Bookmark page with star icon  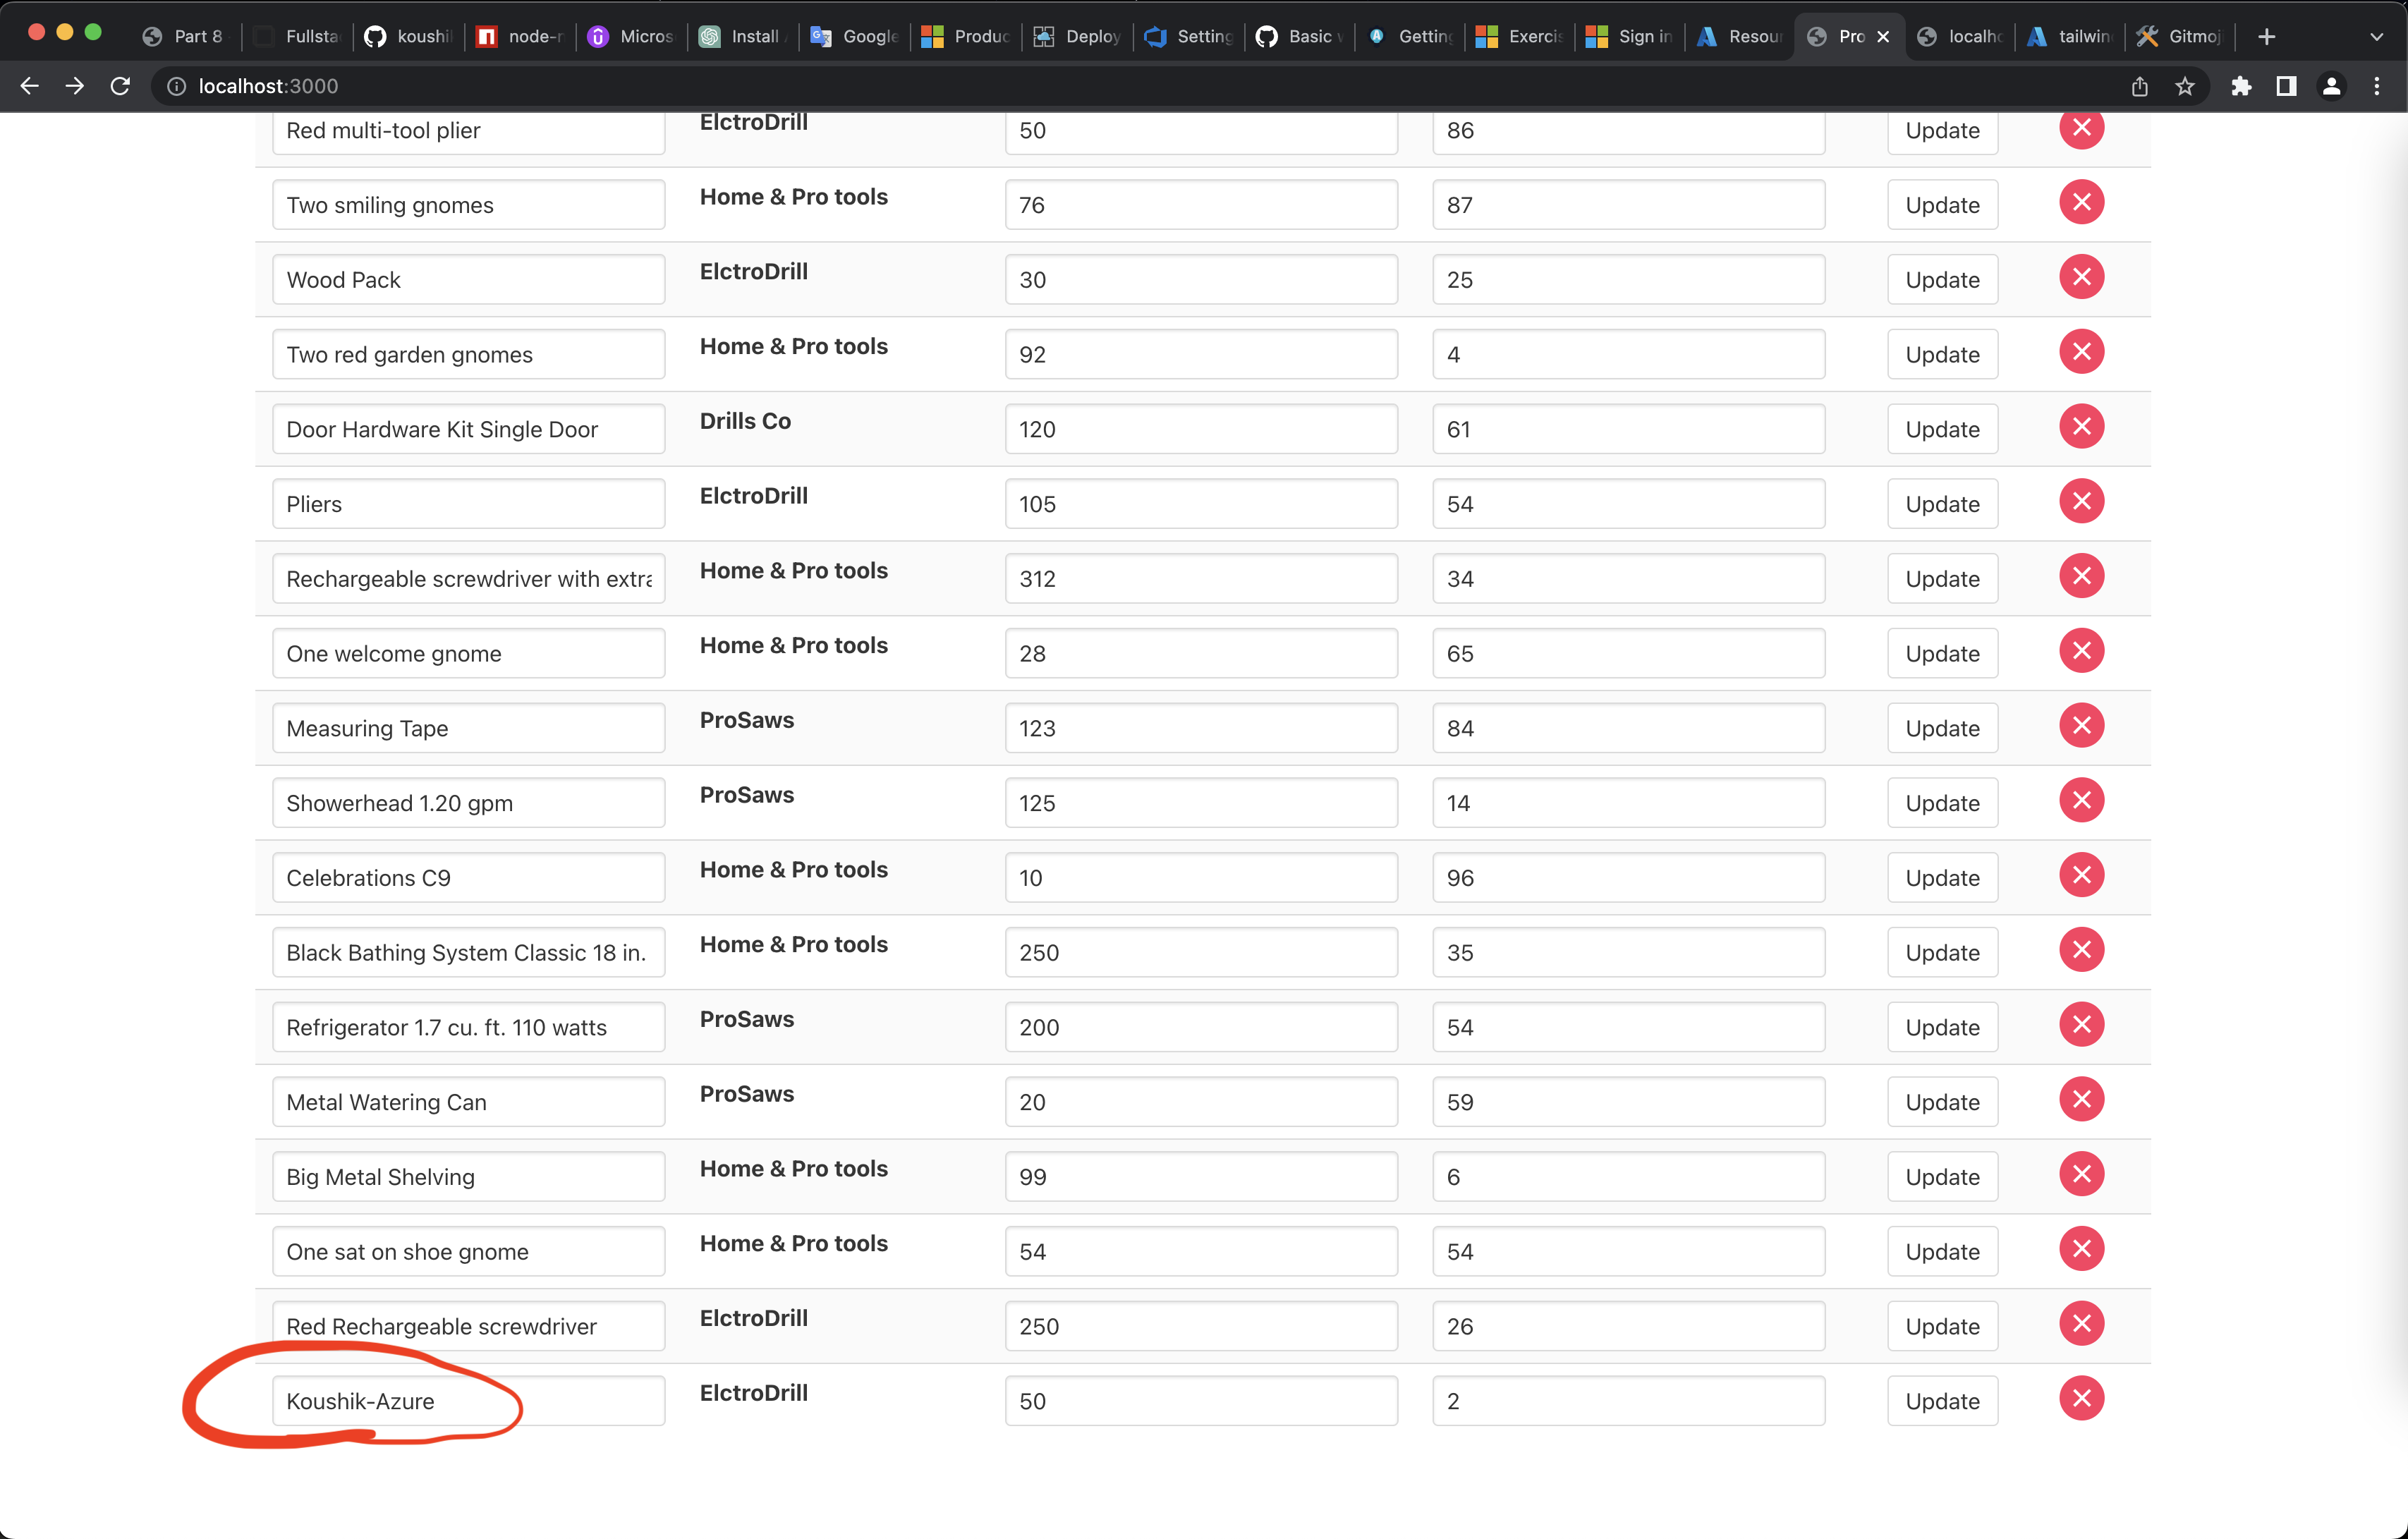click(2185, 86)
